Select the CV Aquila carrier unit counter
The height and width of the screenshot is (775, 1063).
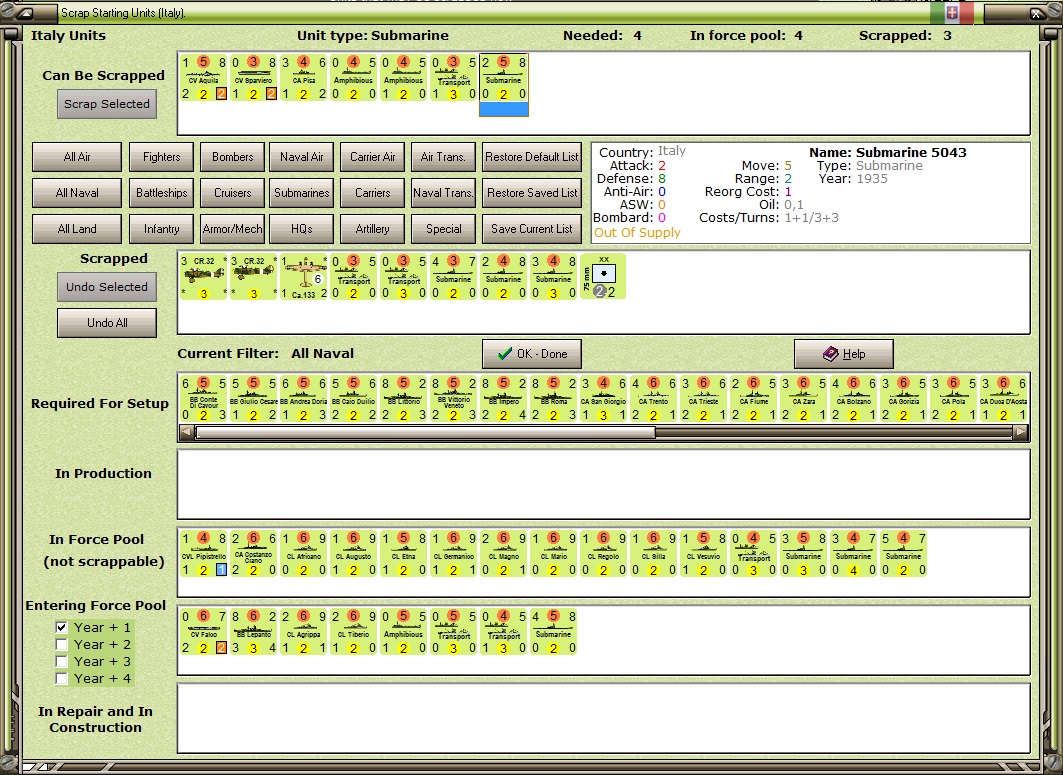[203, 78]
